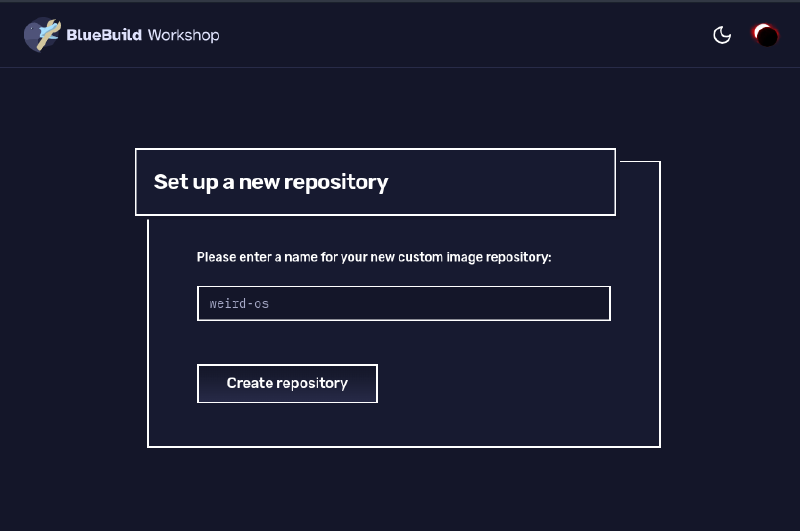The image size is (800, 531).
Task: Toggle dark mode with the moon icon
Action: [x=722, y=36]
